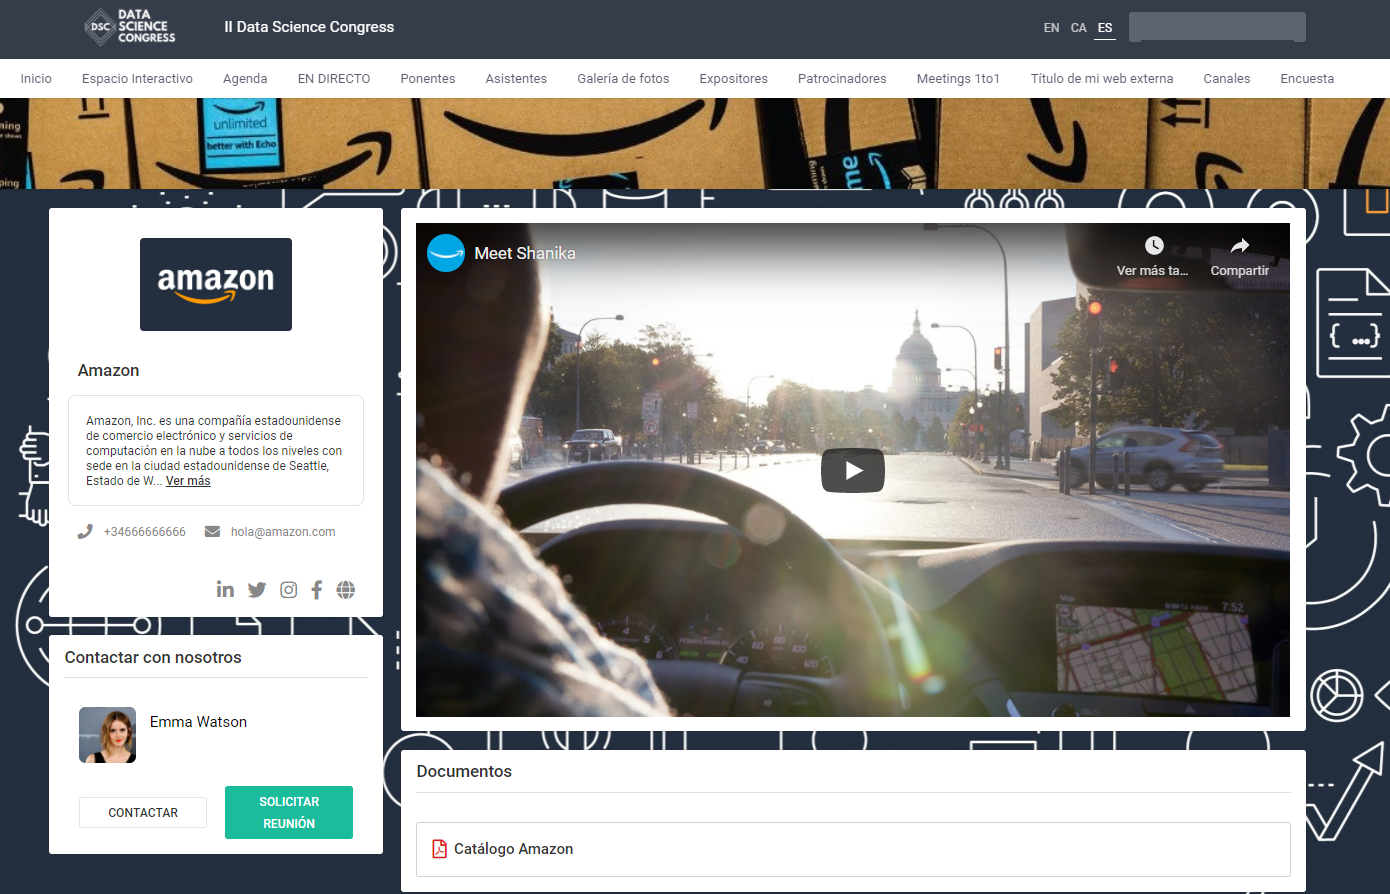Go to Canales section
1390x894 pixels.
point(1227,79)
